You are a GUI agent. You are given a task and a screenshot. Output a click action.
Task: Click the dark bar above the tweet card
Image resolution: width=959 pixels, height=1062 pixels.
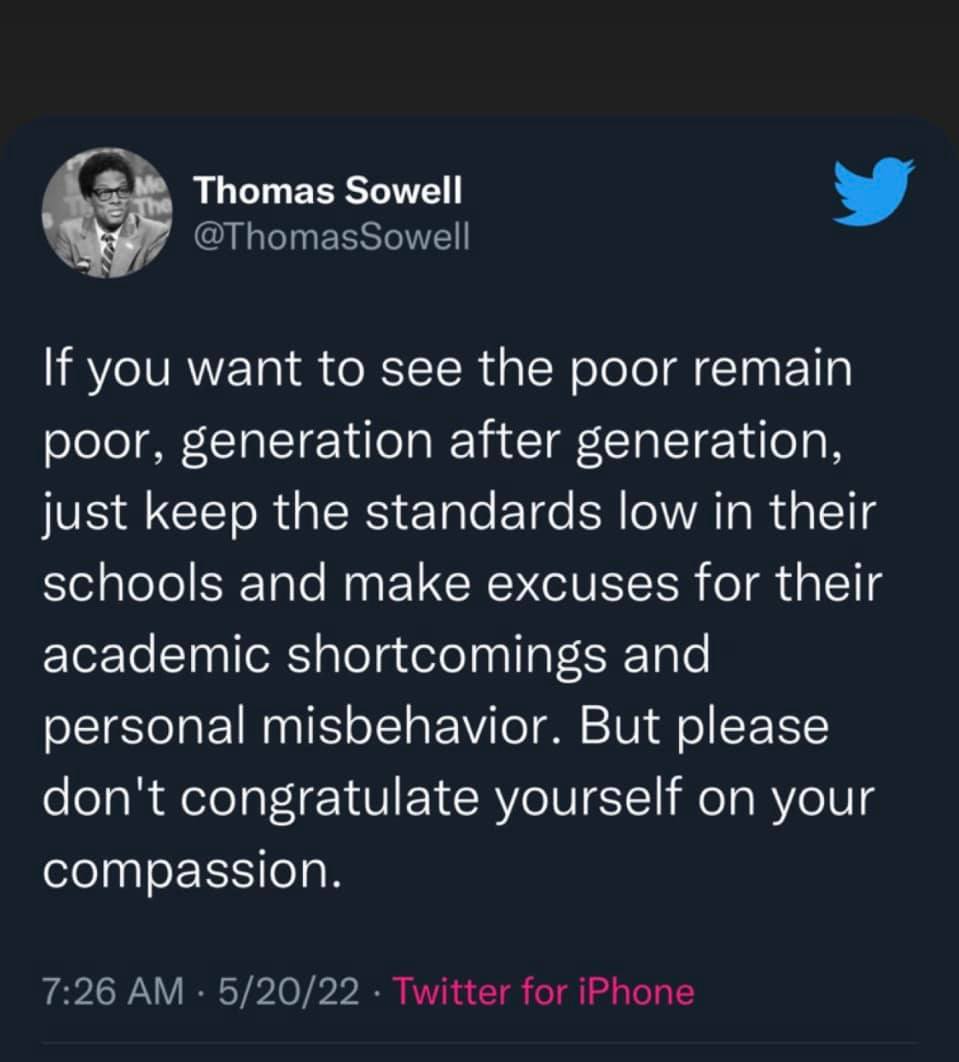[x=480, y=58]
